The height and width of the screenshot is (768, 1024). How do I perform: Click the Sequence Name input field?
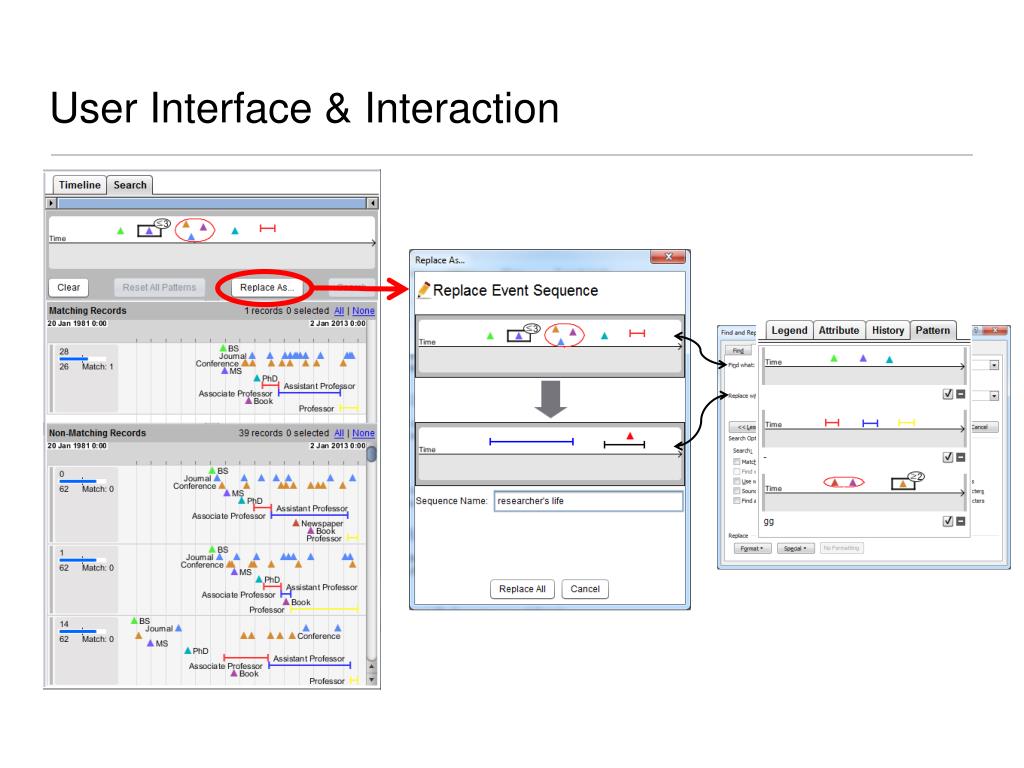click(x=588, y=501)
